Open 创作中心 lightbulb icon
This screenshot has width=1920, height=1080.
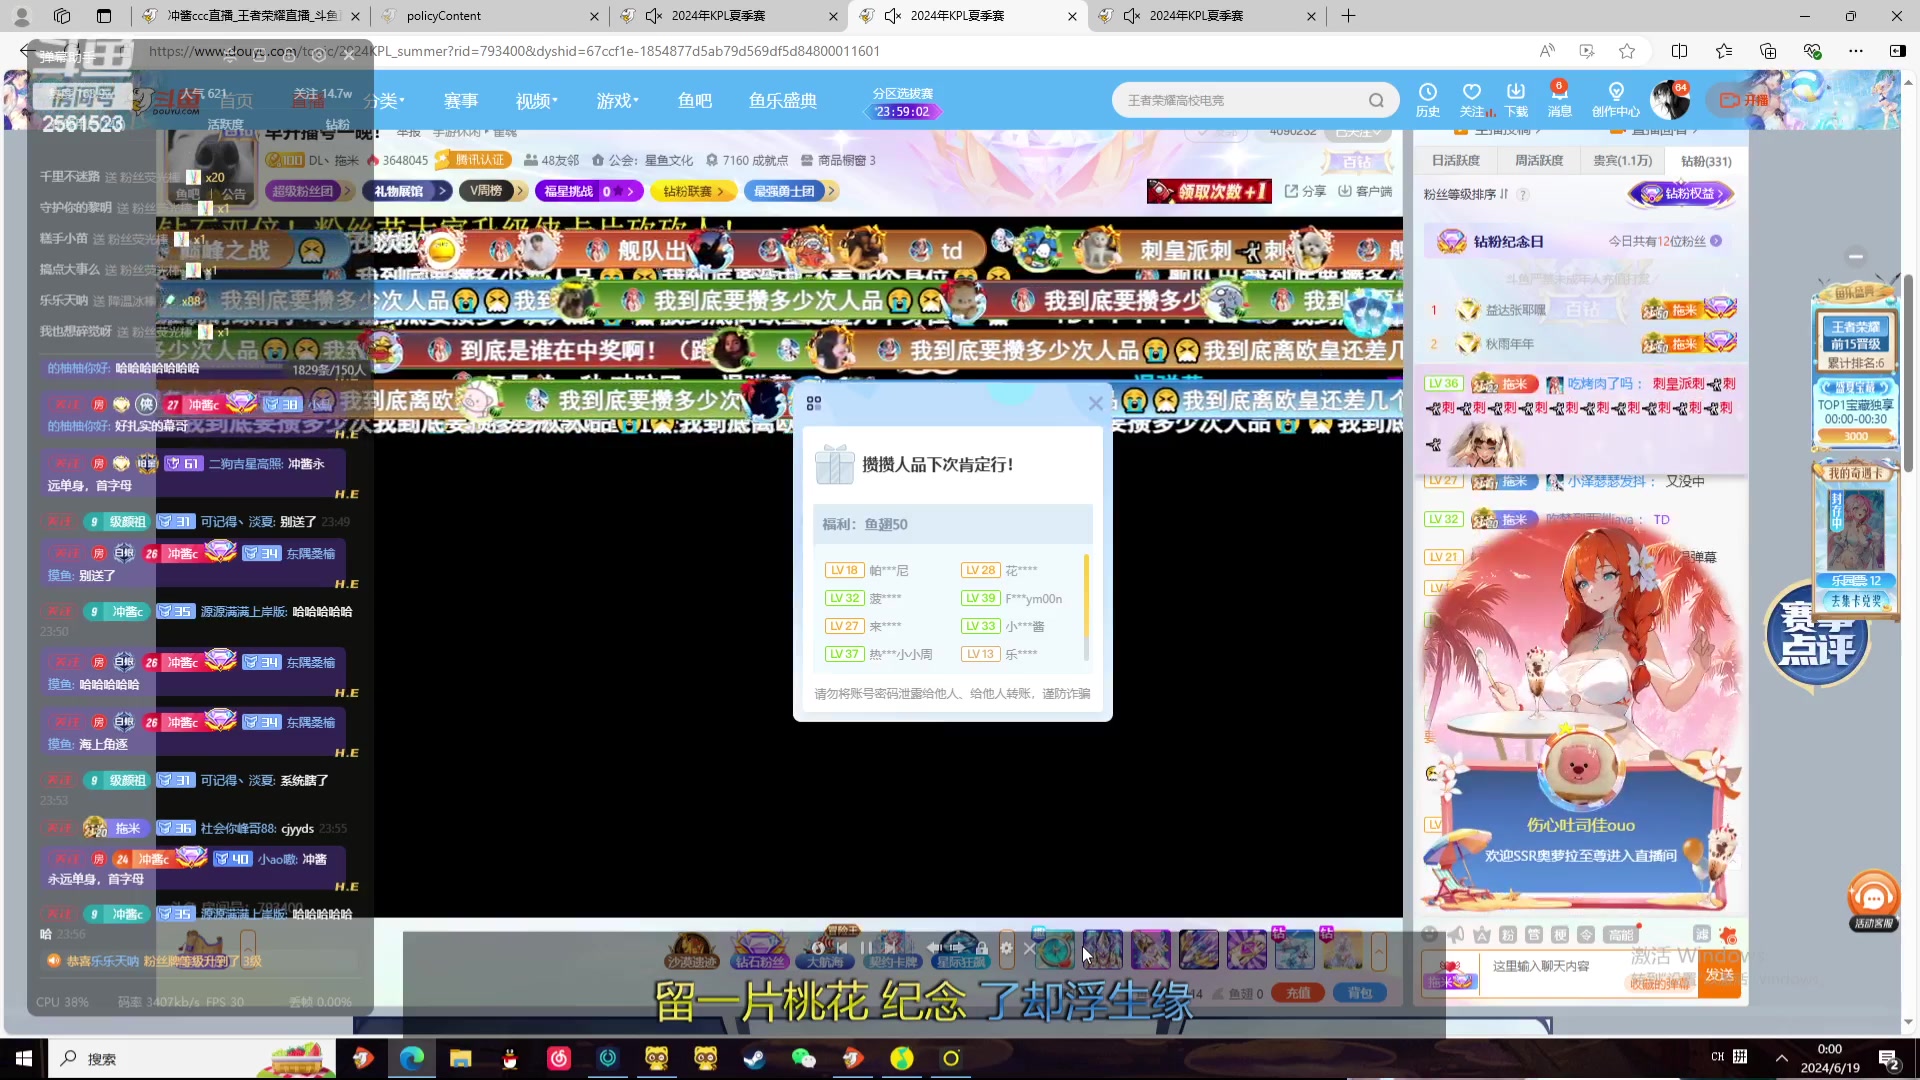point(1615,100)
